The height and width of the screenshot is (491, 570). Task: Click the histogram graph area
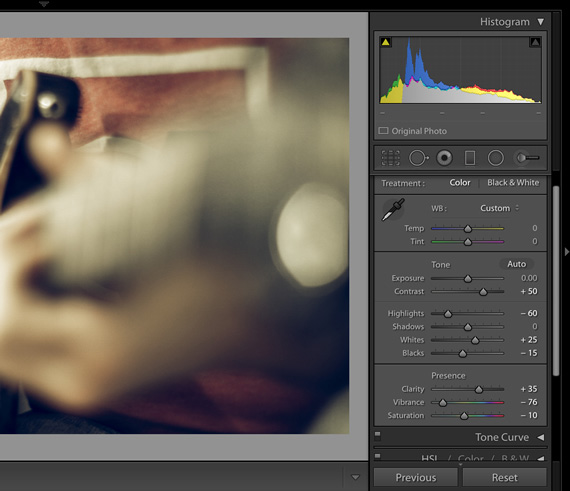click(x=460, y=70)
